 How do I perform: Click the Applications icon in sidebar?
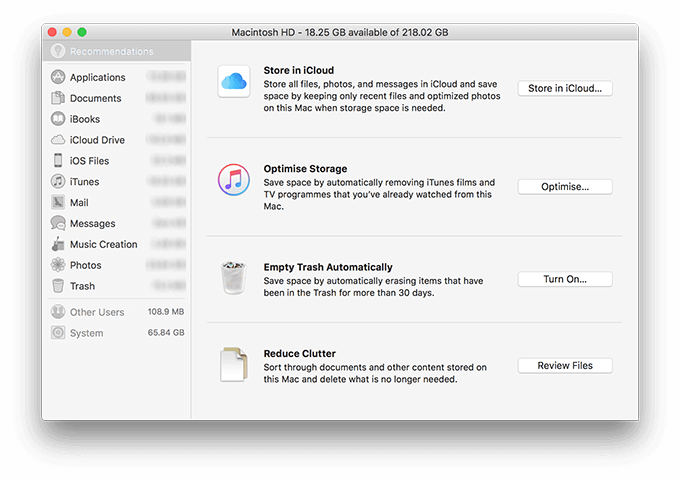tap(58, 77)
